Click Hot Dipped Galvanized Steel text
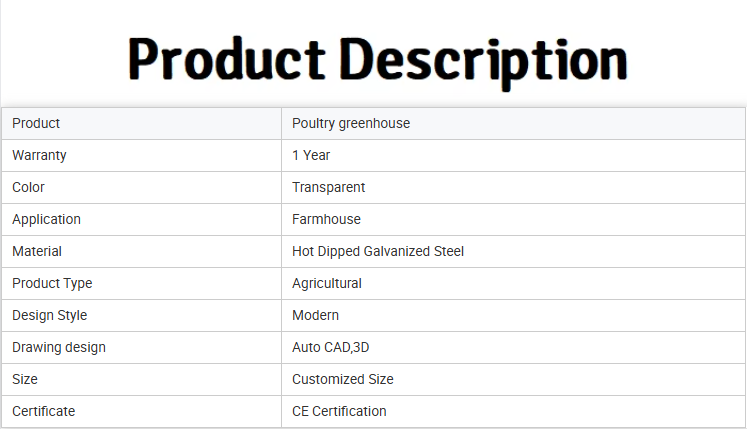Screen dimensions: 747x429 378,251
